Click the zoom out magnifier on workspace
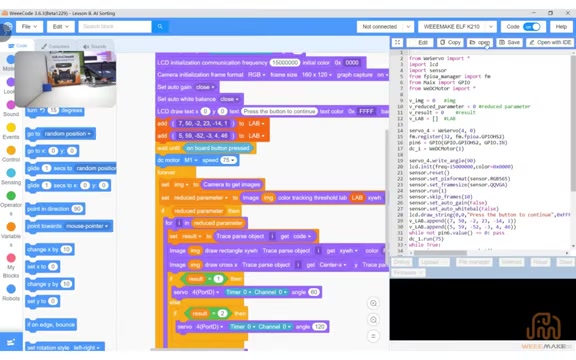 [373, 320]
